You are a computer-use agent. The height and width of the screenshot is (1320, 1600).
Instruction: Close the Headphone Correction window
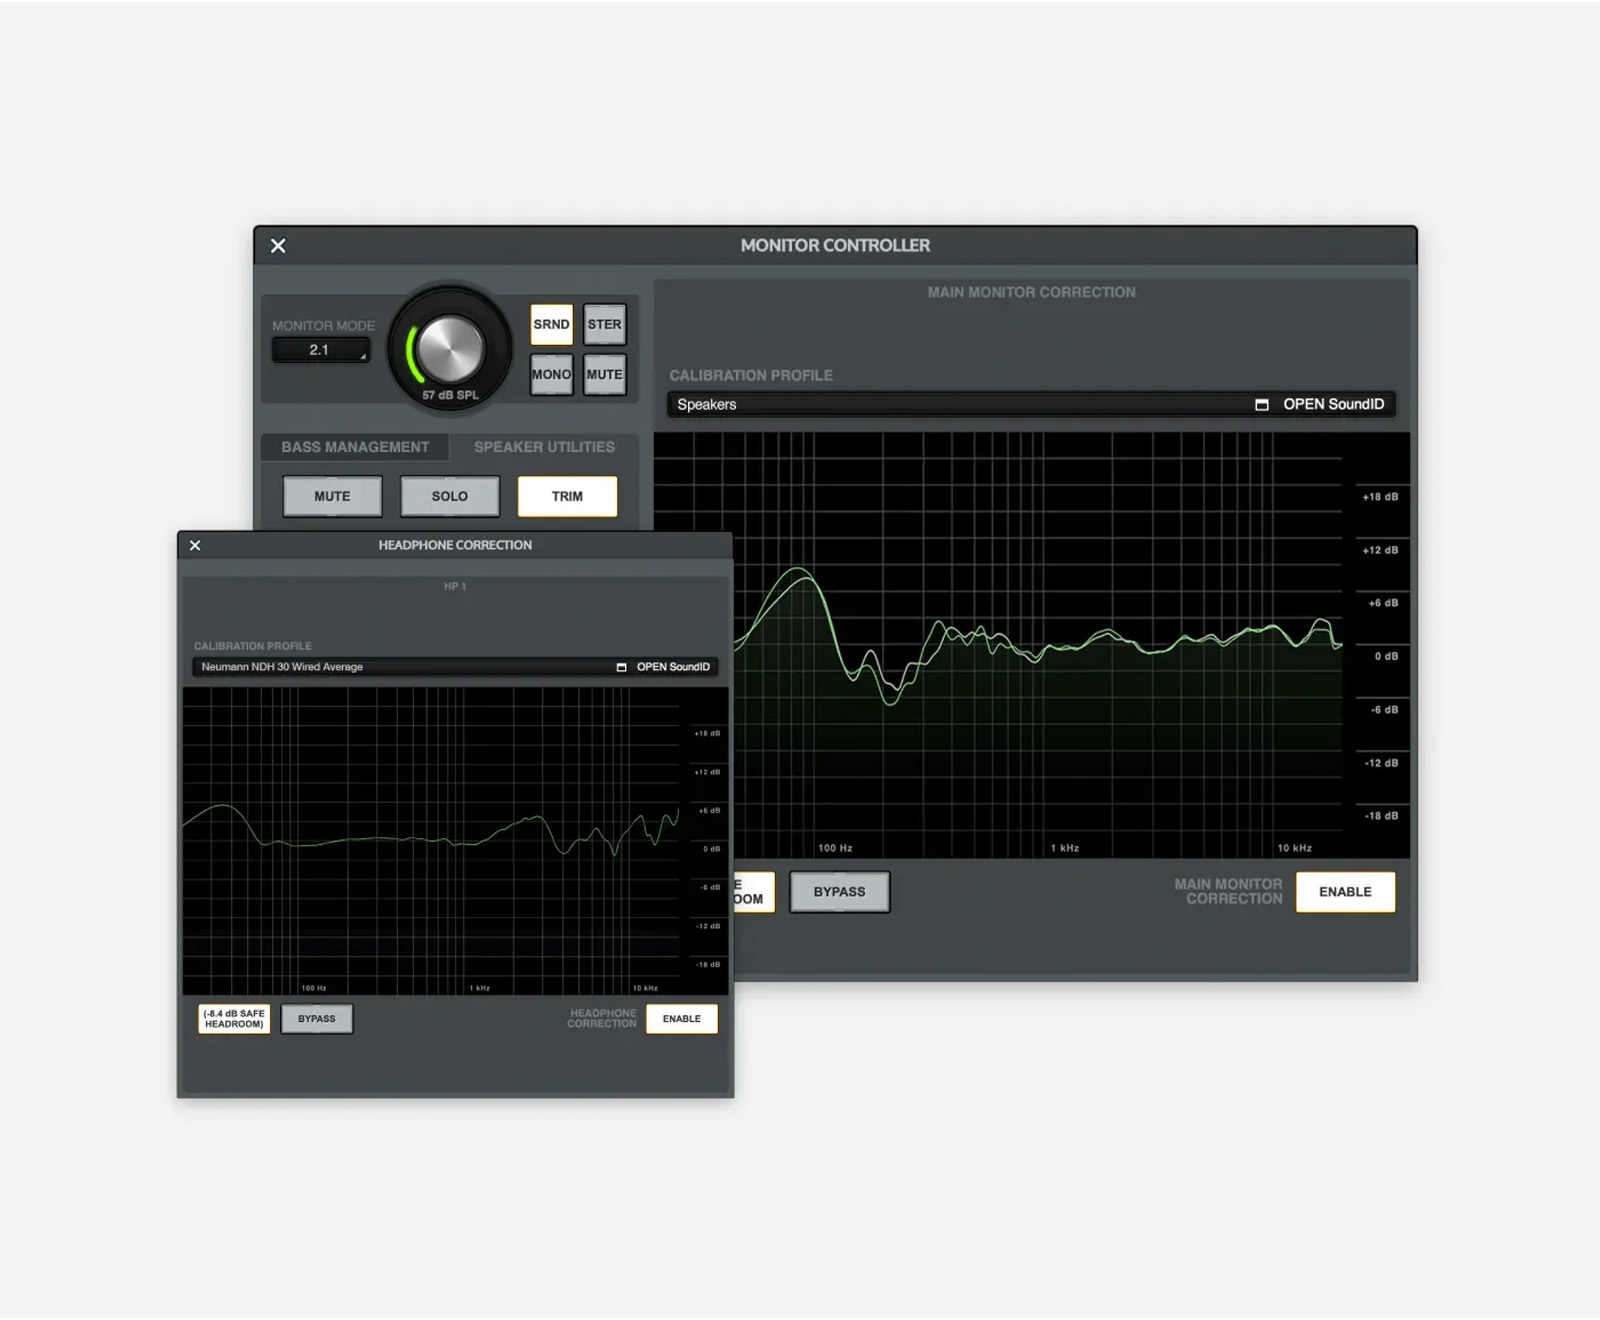(195, 546)
